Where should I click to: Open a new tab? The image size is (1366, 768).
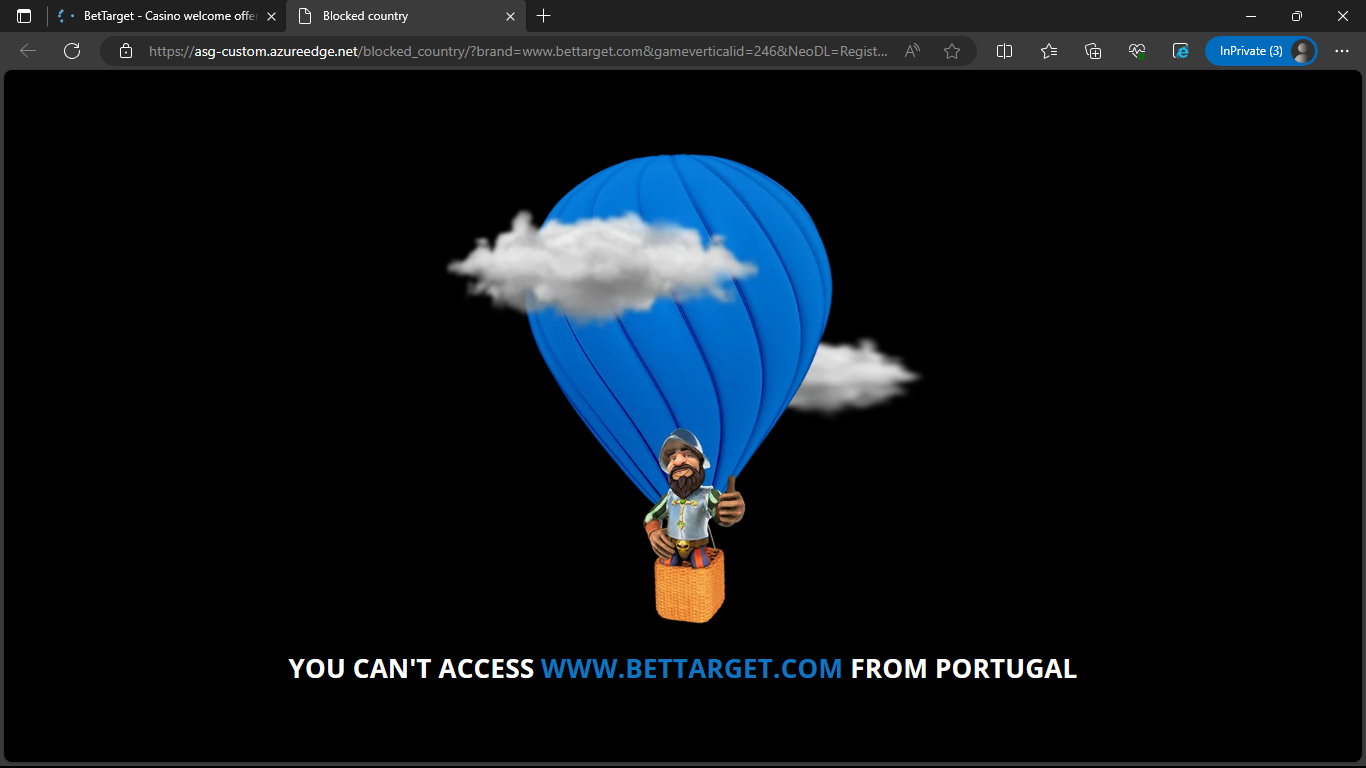tap(543, 16)
